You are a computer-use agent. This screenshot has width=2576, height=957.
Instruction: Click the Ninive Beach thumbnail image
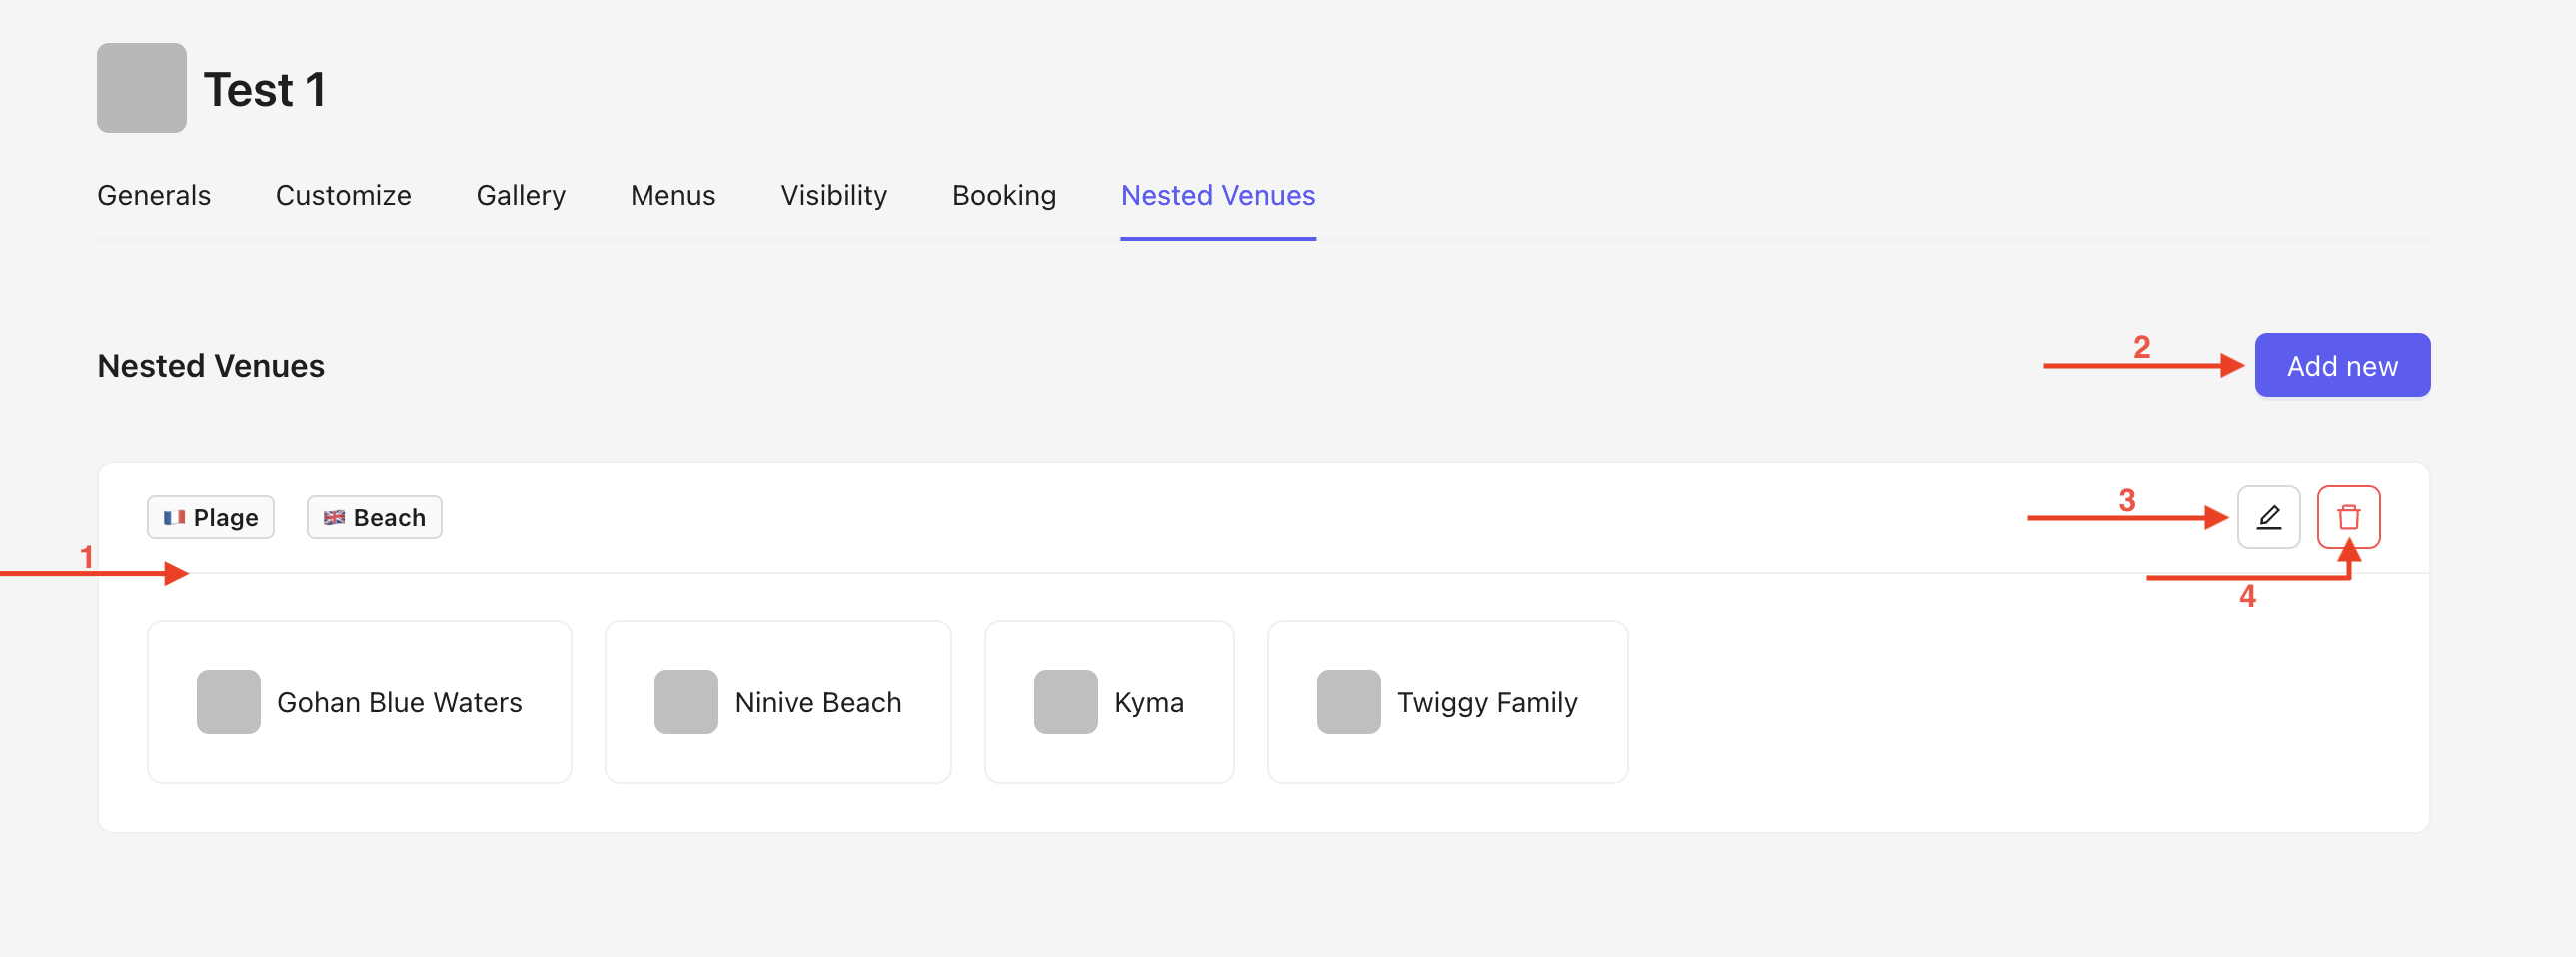click(686, 702)
